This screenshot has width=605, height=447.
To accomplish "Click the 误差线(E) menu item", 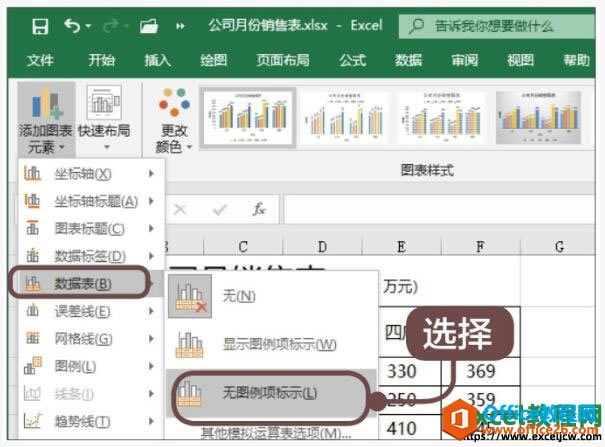I will pos(92,311).
